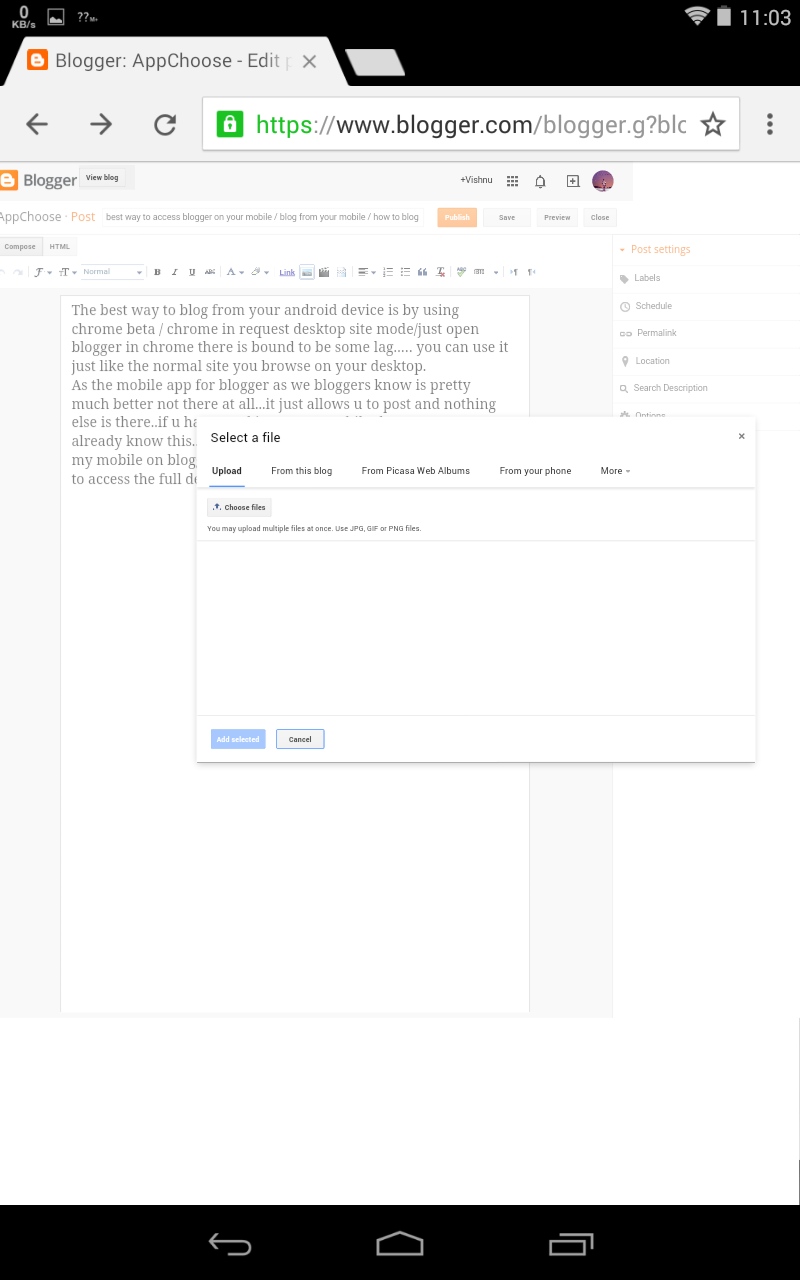Toggle bold formatting
This screenshot has width=800, height=1280.
(x=157, y=272)
